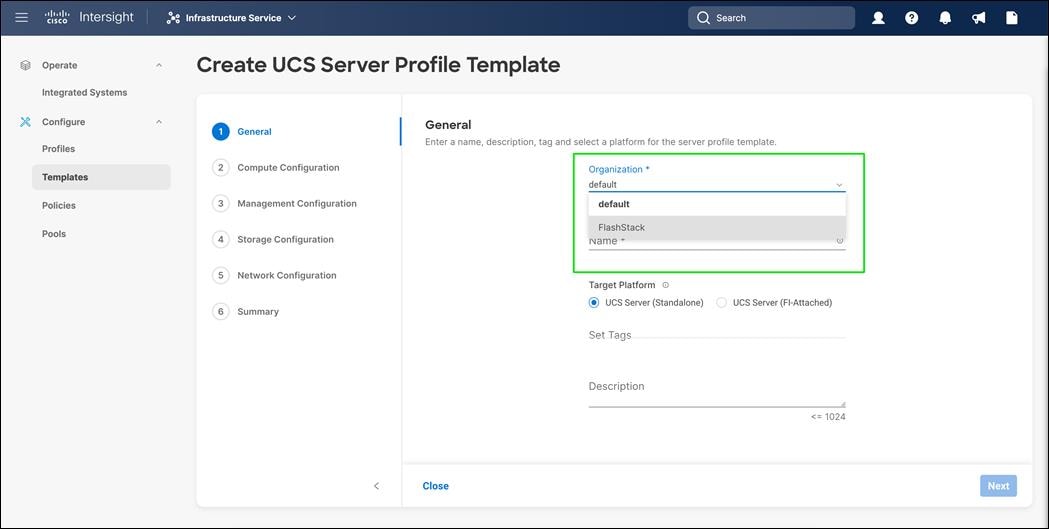Click the Next button
The image size is (1049, 529).
point(998,486)
